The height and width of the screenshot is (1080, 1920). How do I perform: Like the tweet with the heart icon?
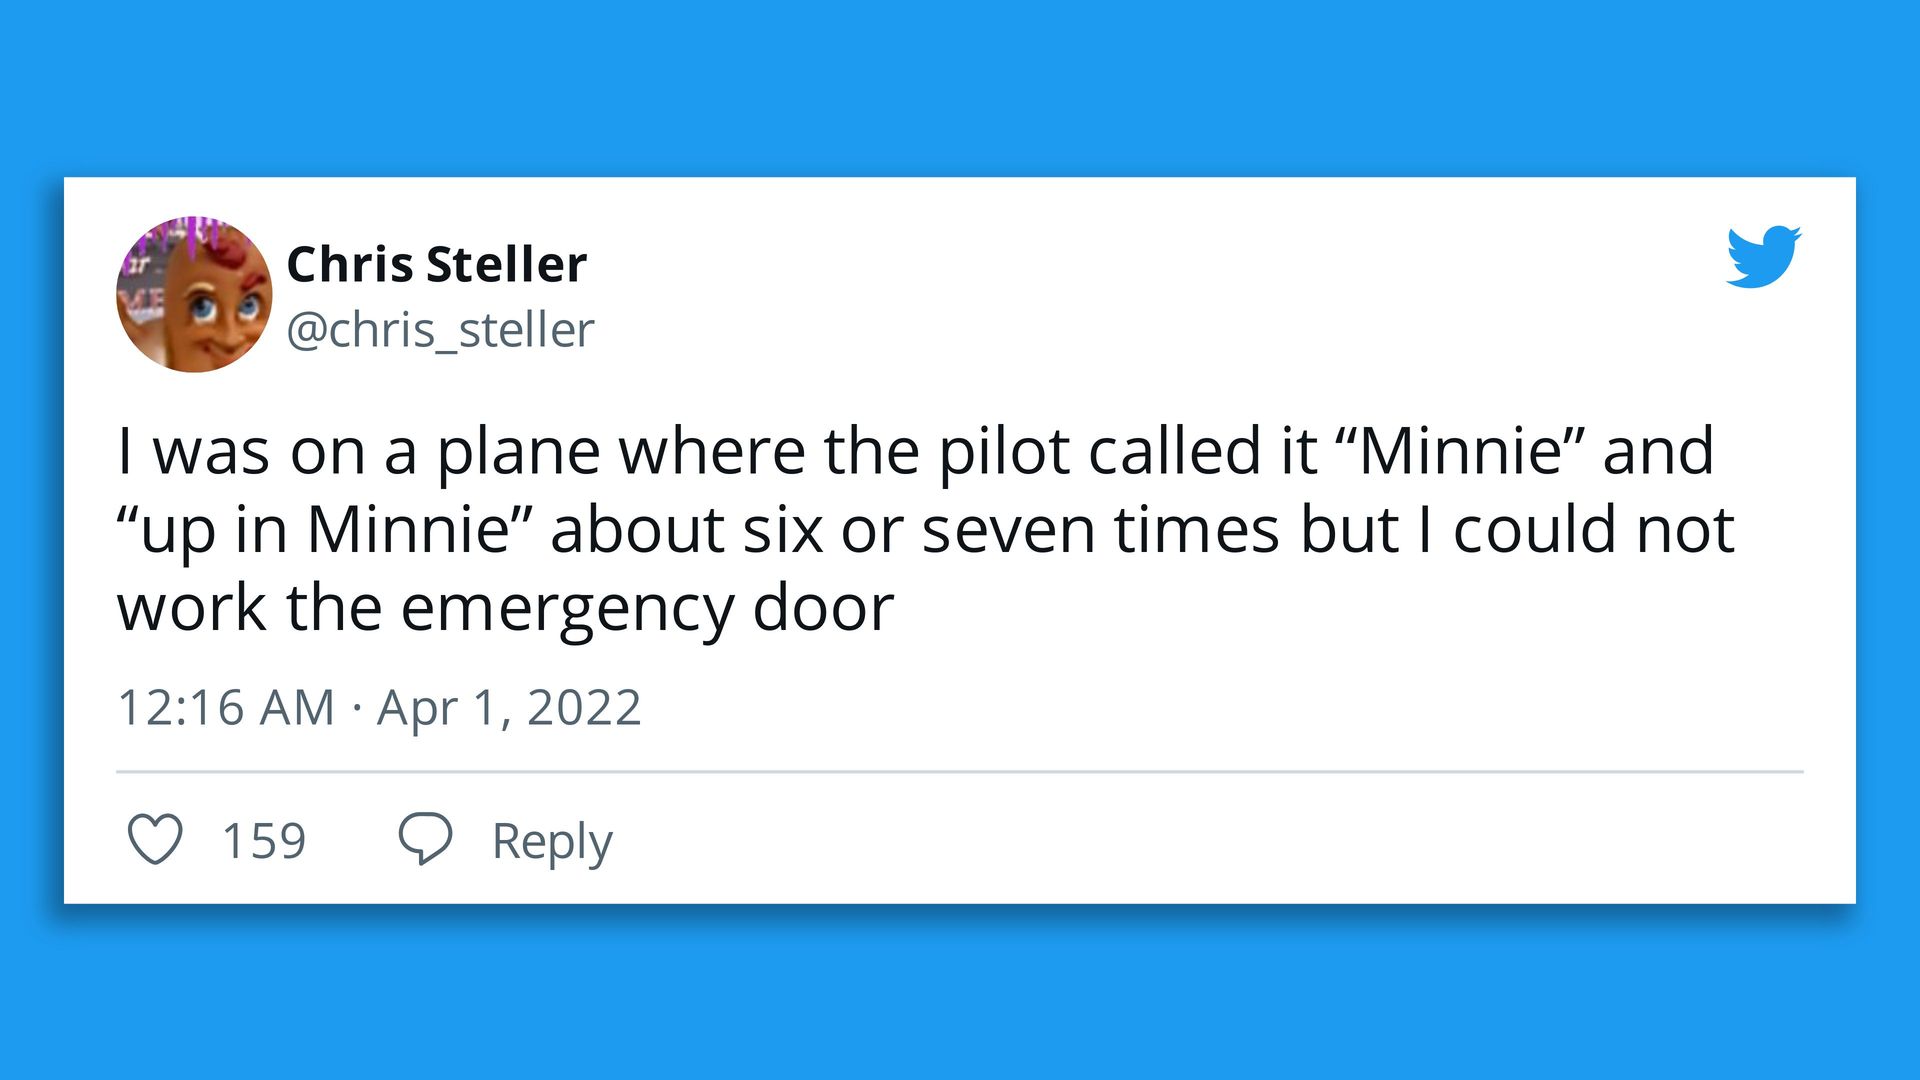(x=155, y=839)
